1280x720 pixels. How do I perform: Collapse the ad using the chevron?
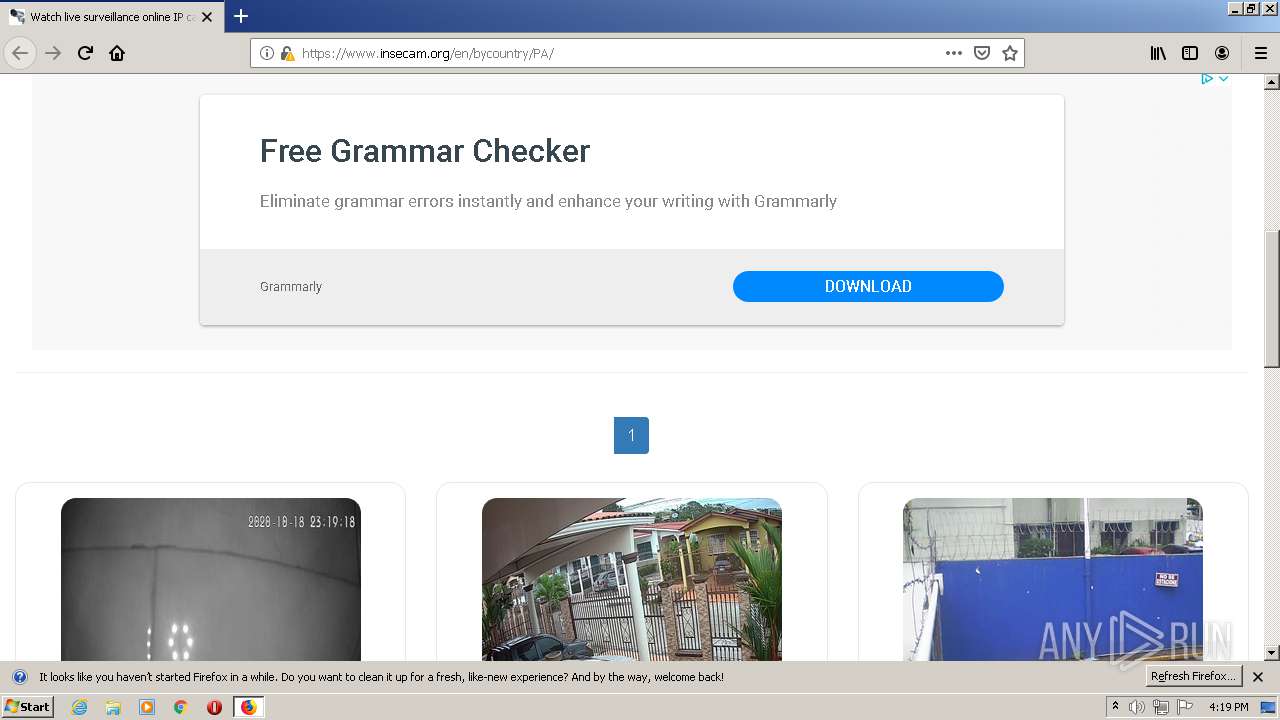(1223, 78)
